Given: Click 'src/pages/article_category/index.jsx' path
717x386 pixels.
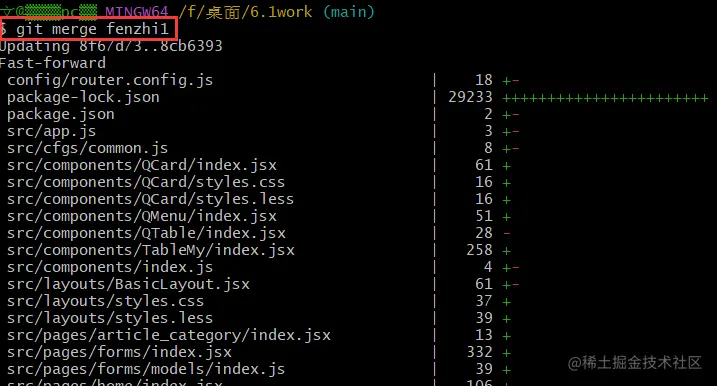Looking at the screenshot, I should pos(169,335).
